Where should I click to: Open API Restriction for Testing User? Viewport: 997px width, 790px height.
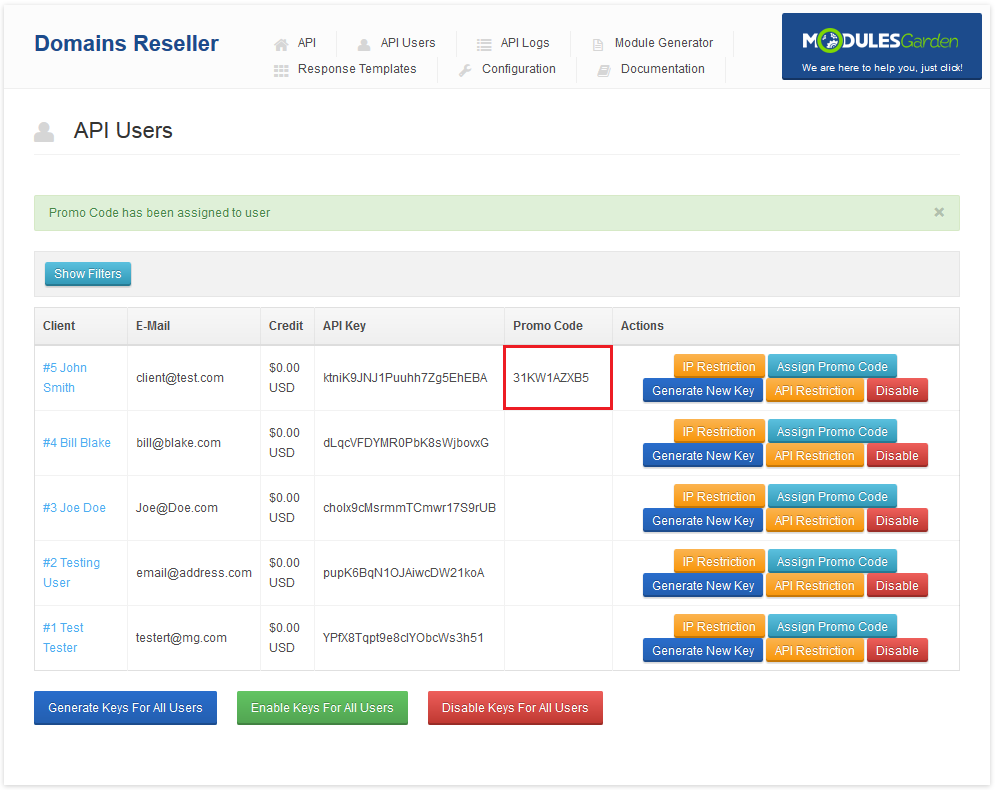(814, 585)
